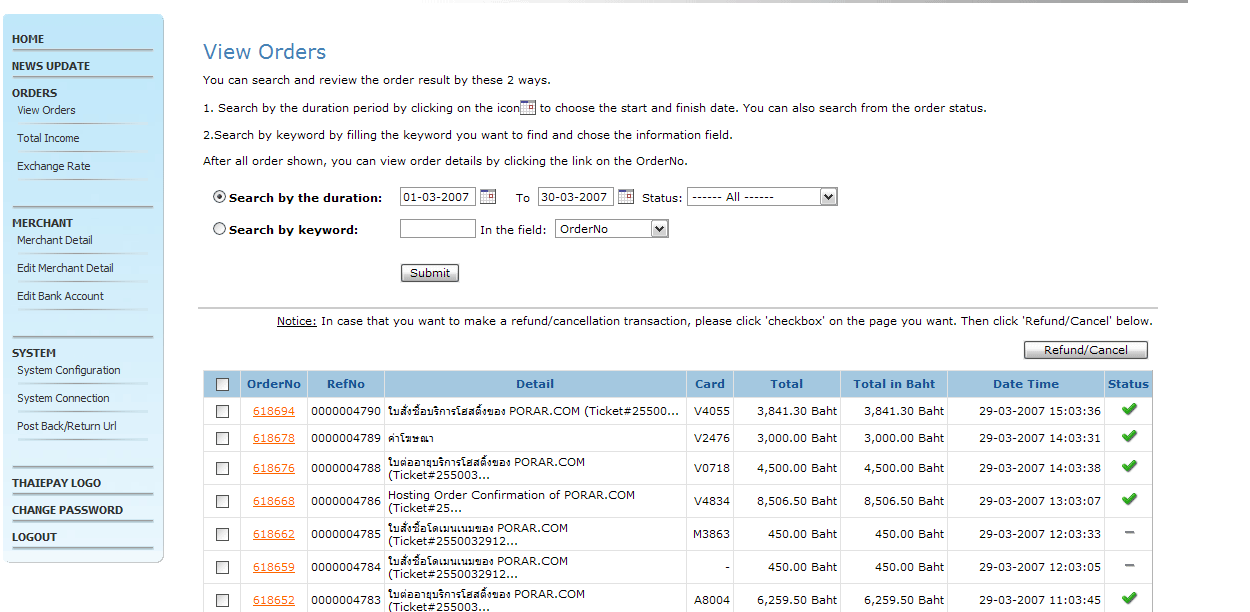The width and height of the screenshot is (1250, 612).
Task: Open the start date calendar icon
Action: [488, 197]
